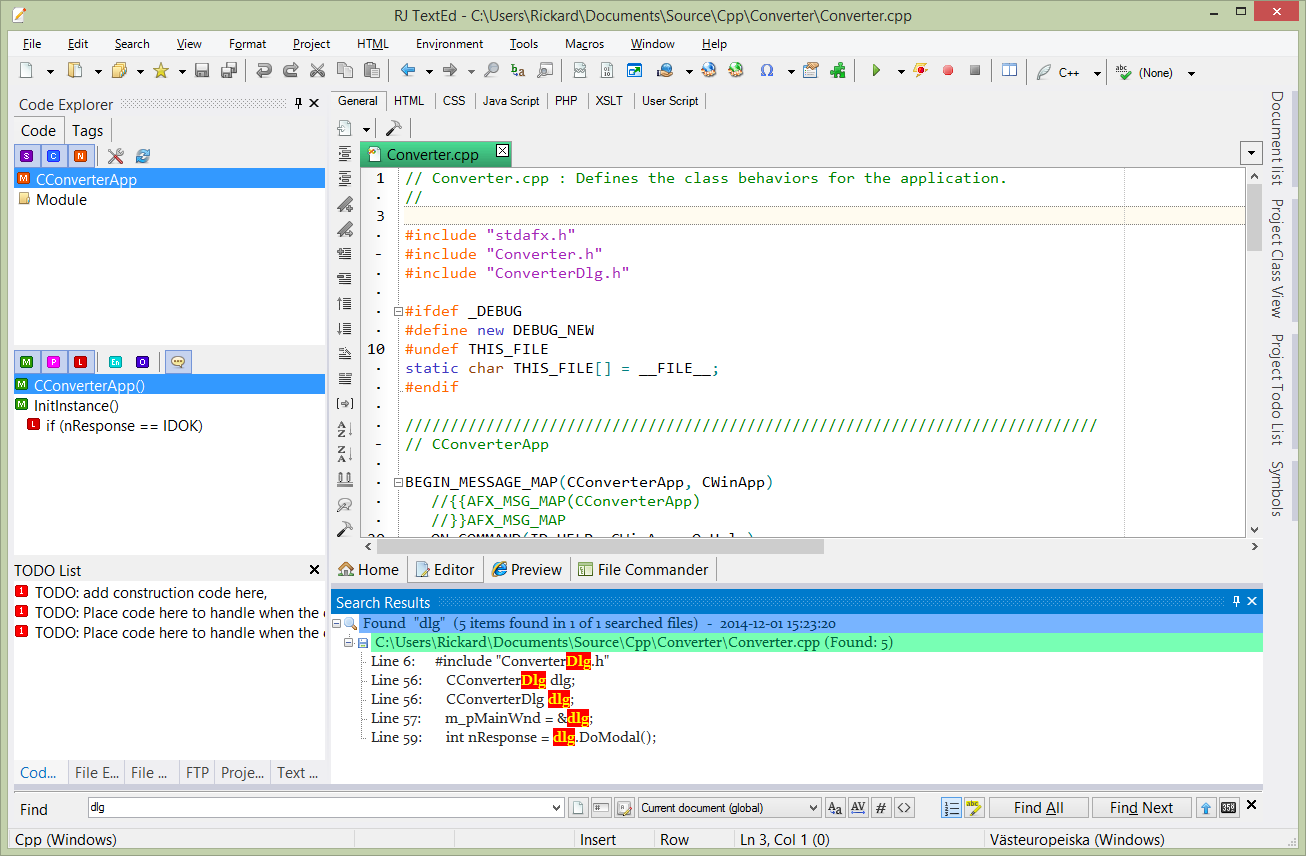The image size is (1306, 856).
Task: Toggle the whole word 'AV' search option
Action: [857, 808]
